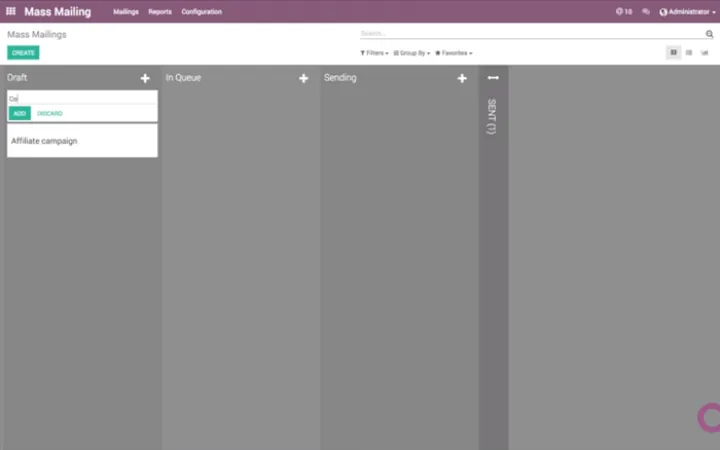This screenshot has width=720, height=450.
Task: Expand the Group By dropdown
Action: point(411,53)
